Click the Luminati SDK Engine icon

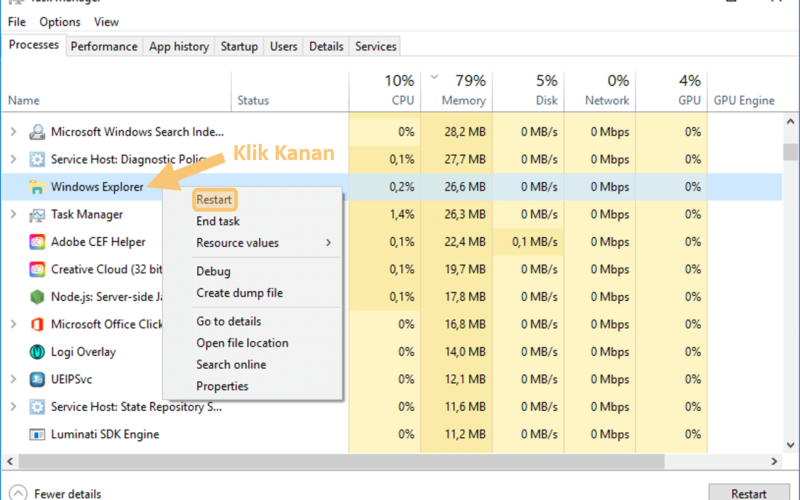(37, 435)
